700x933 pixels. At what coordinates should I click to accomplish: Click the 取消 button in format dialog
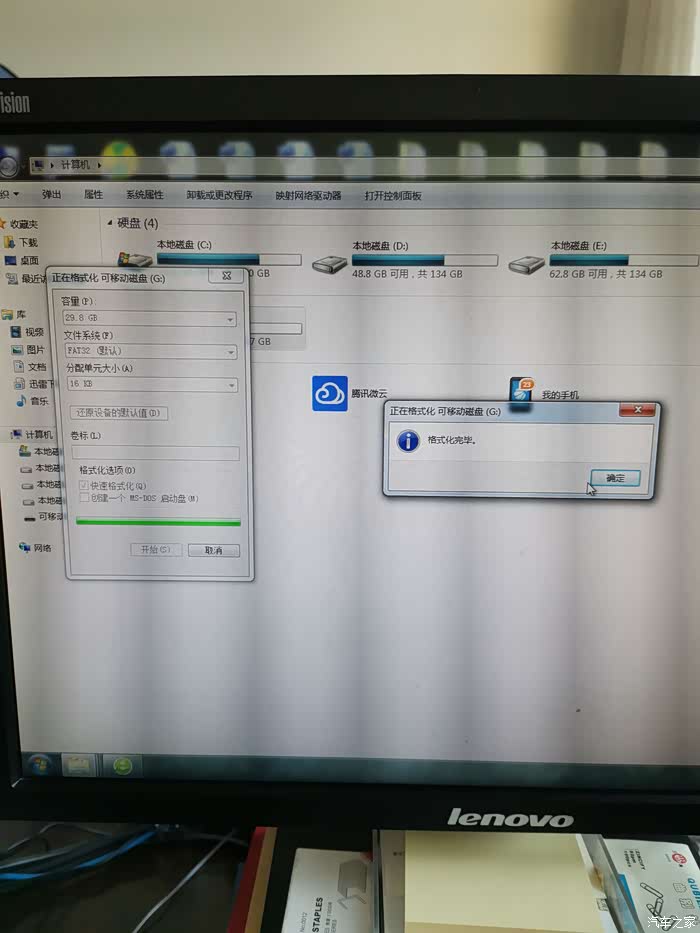point(214,550)
